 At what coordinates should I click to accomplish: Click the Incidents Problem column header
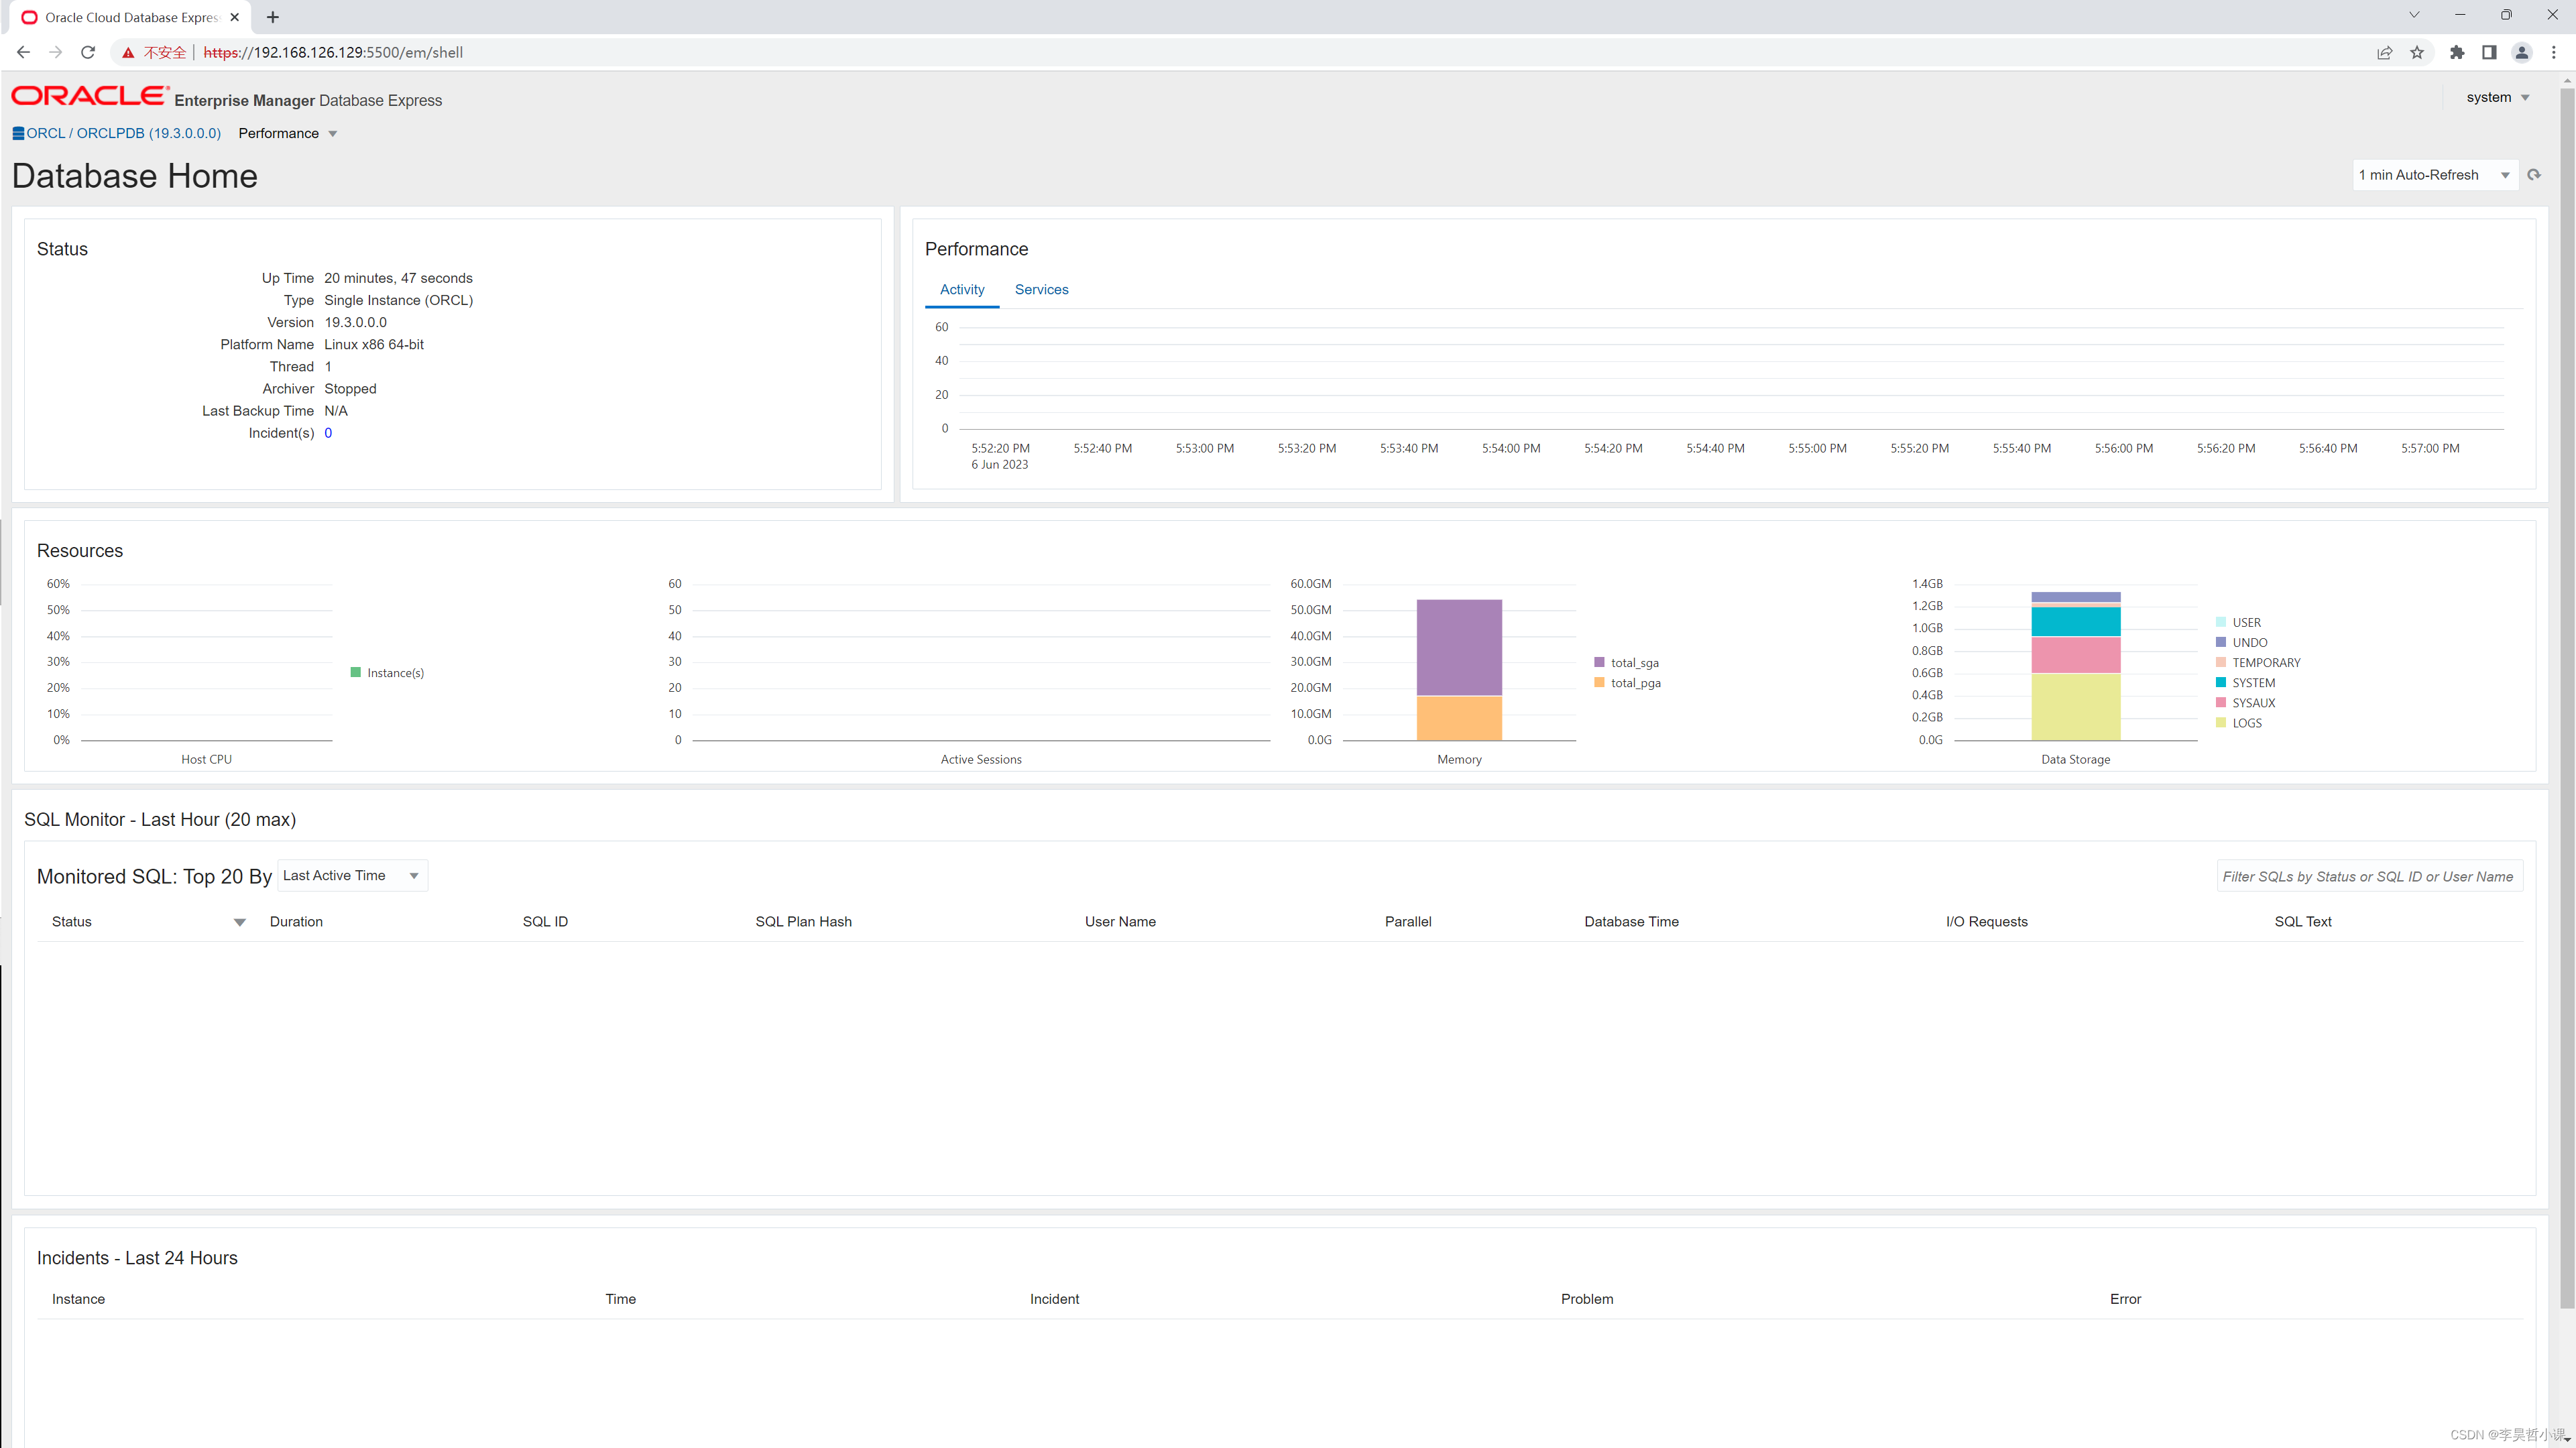(1587, 1299)
